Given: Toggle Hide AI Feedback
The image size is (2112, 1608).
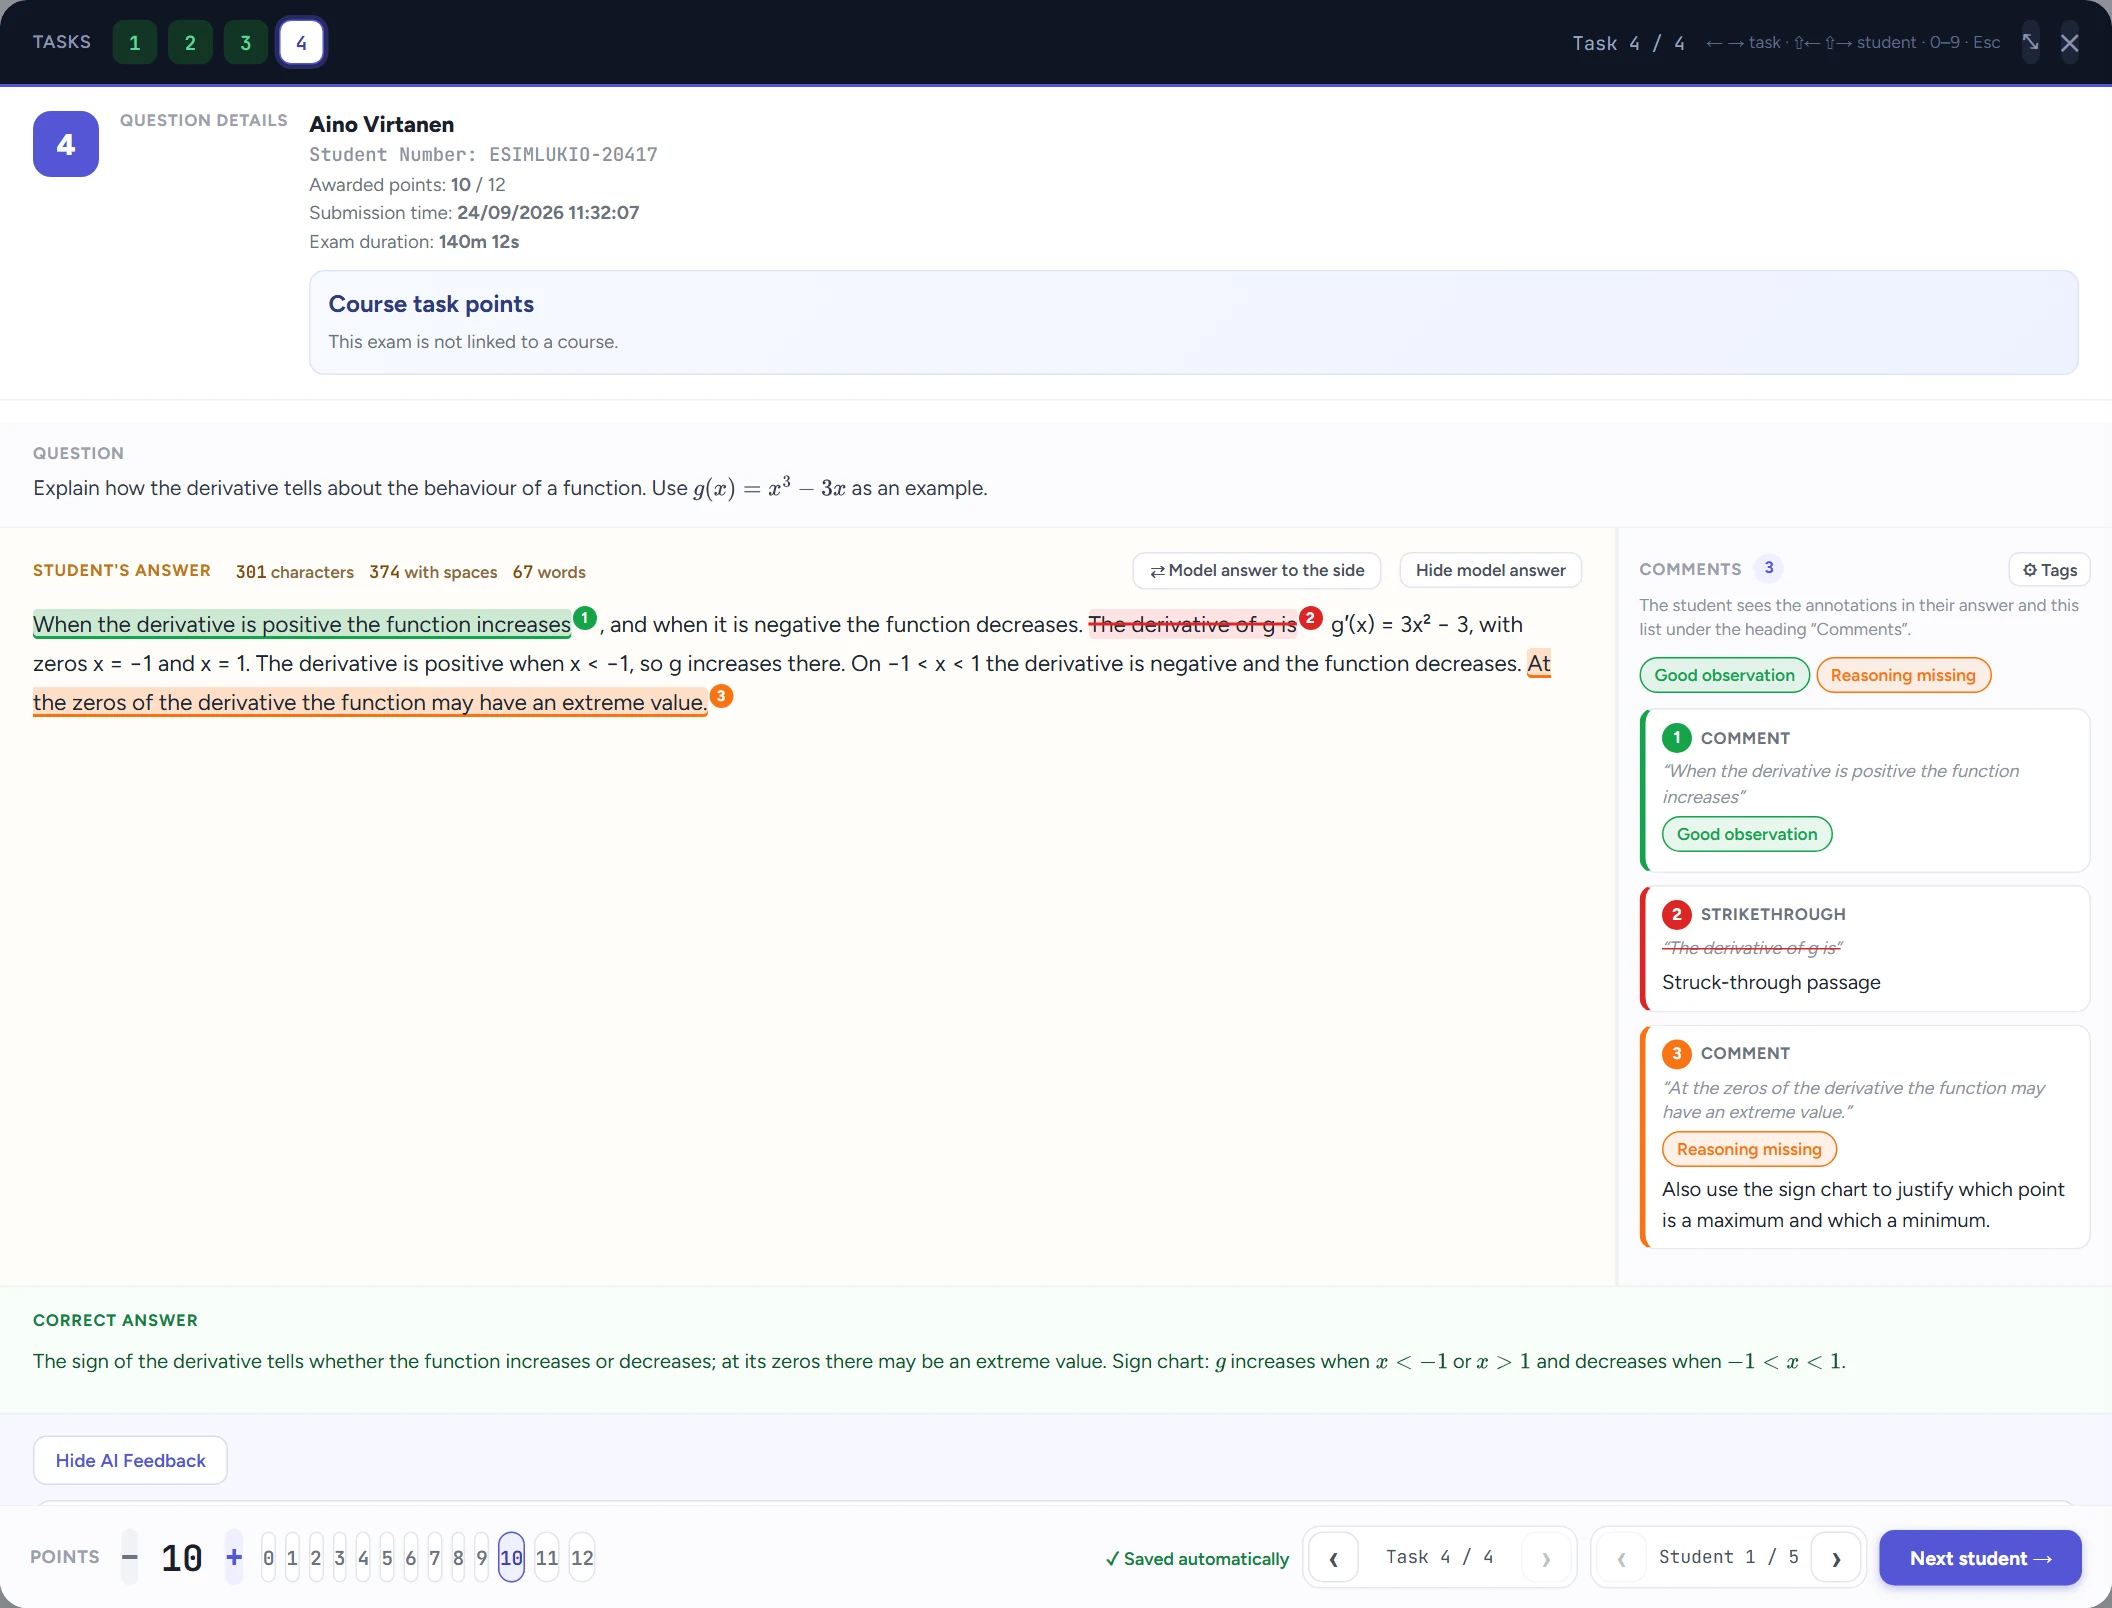Looking at the screenshot, I should (130, 1460).
